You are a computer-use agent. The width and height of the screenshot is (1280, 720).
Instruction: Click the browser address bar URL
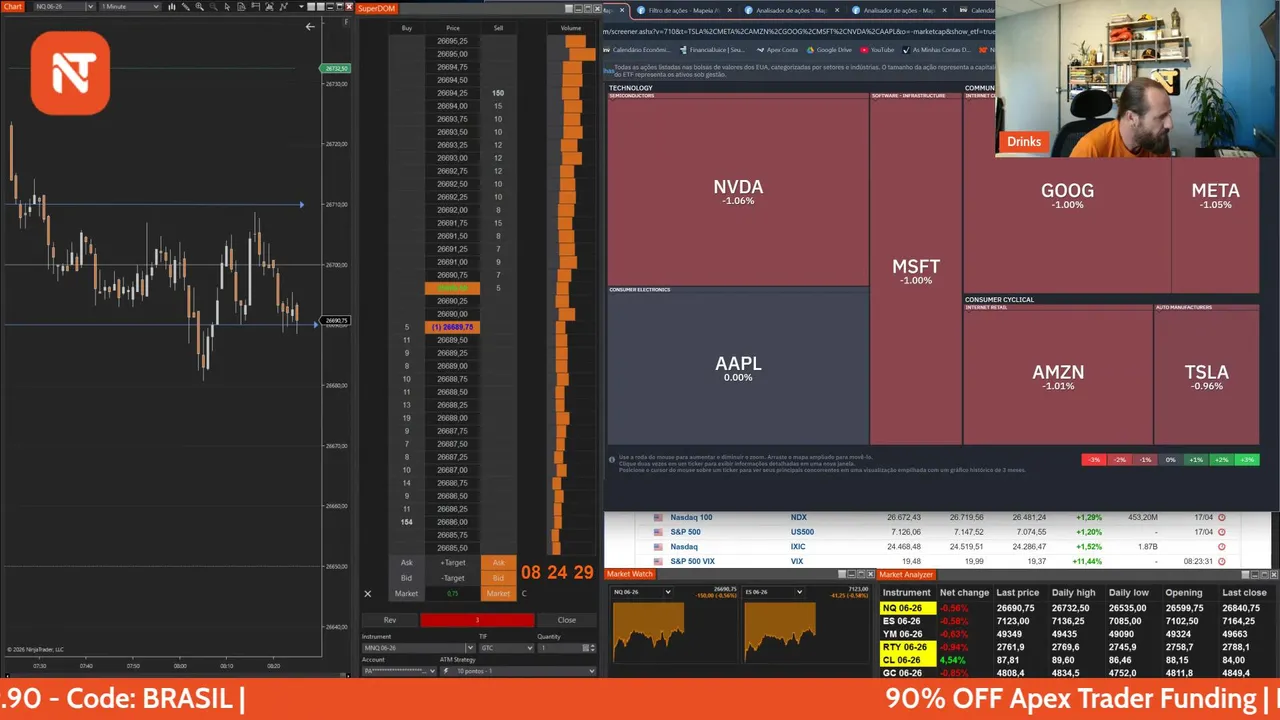point(798,31)
